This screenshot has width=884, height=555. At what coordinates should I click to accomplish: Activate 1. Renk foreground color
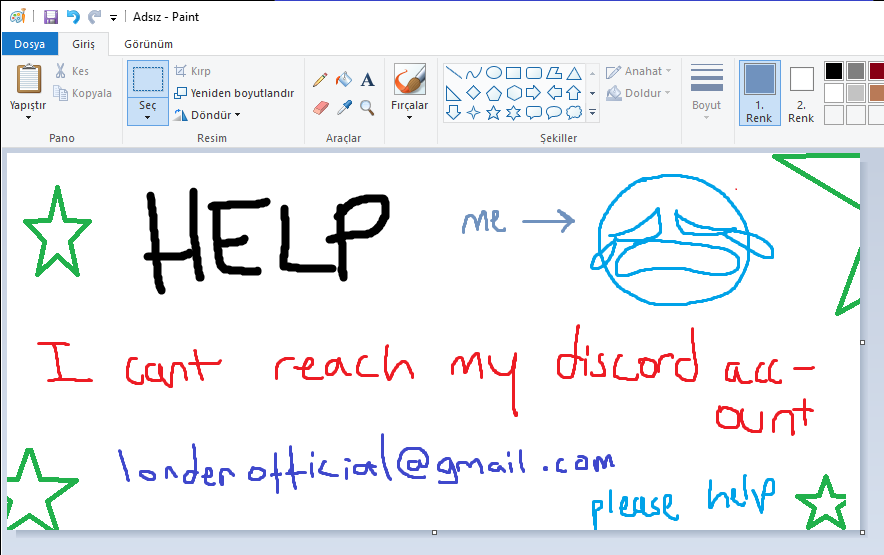(x=759, y=93)
